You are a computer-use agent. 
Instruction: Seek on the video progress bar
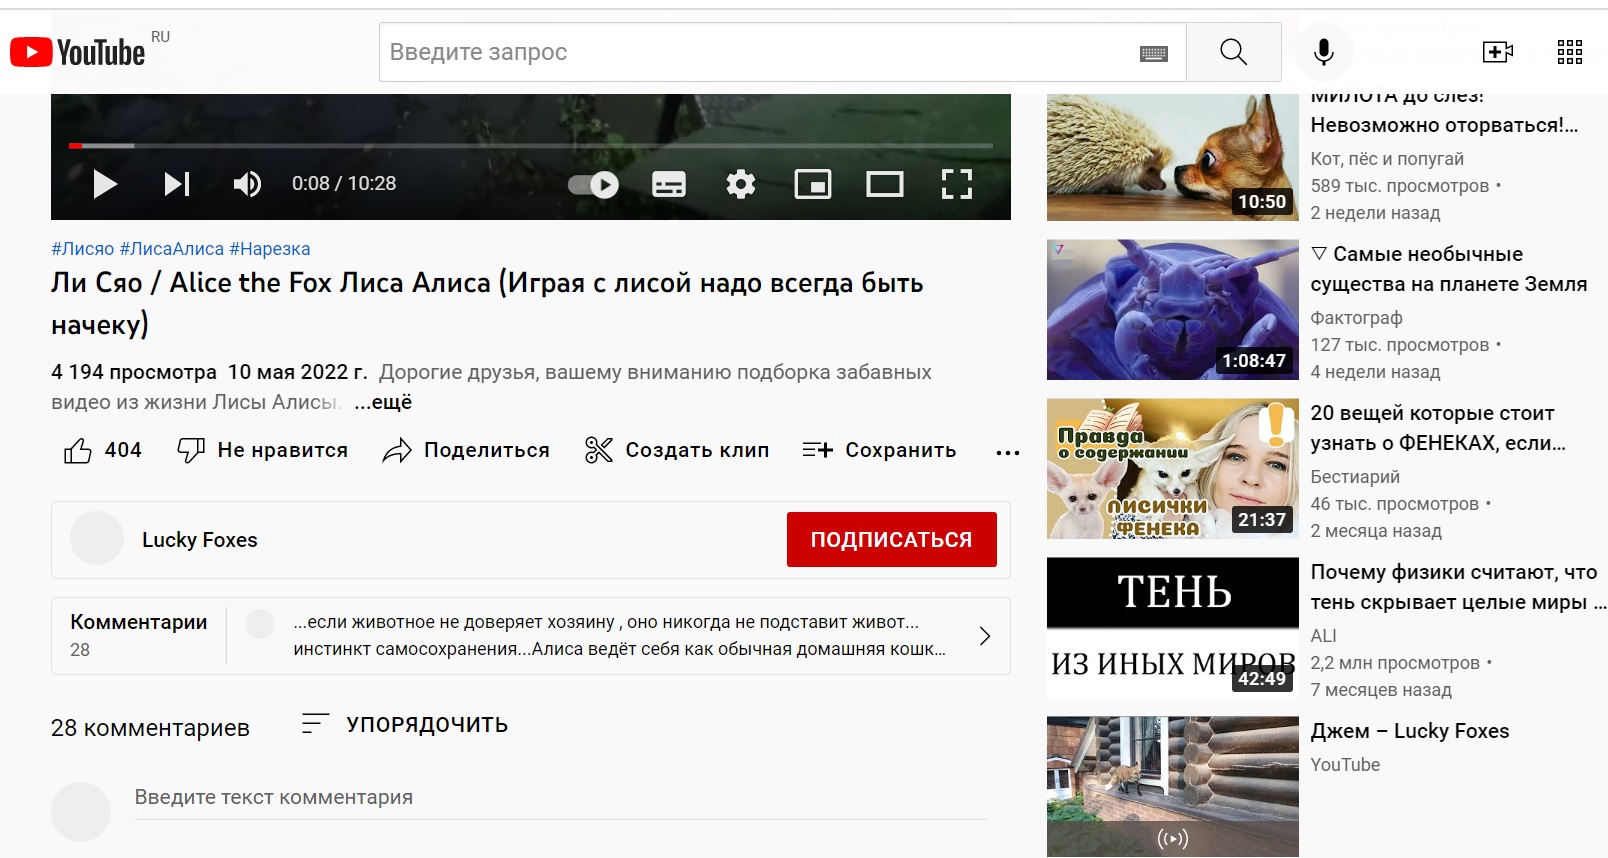coord(531,146)
